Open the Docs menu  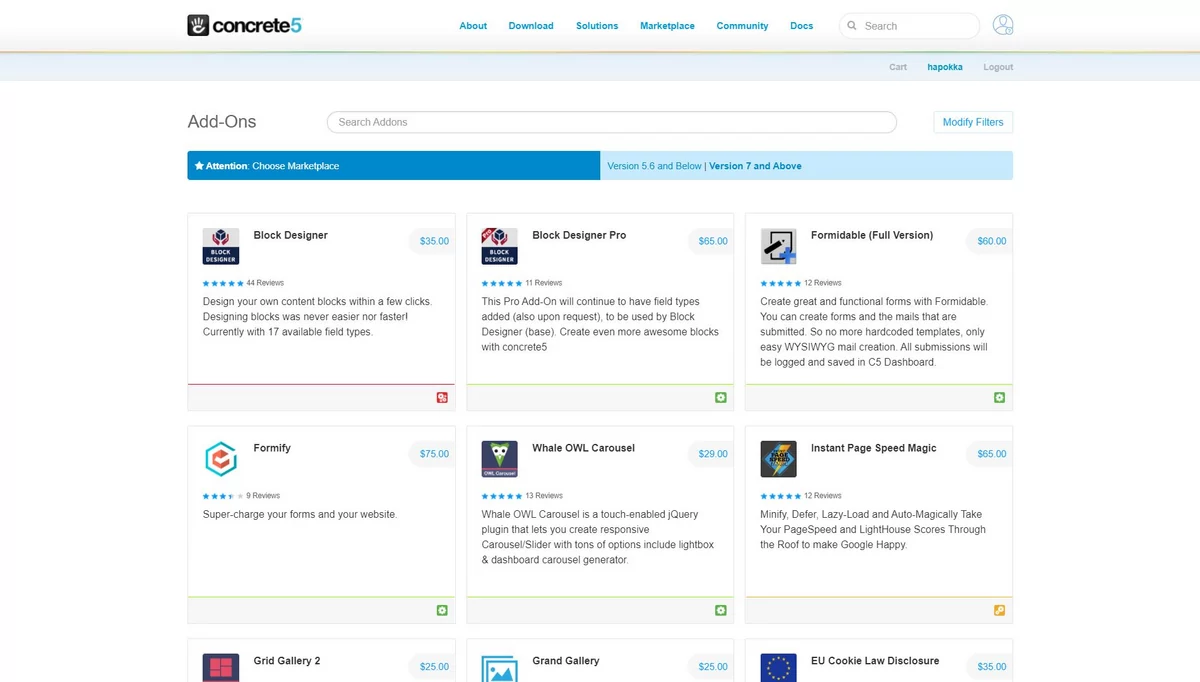point(801,26)
